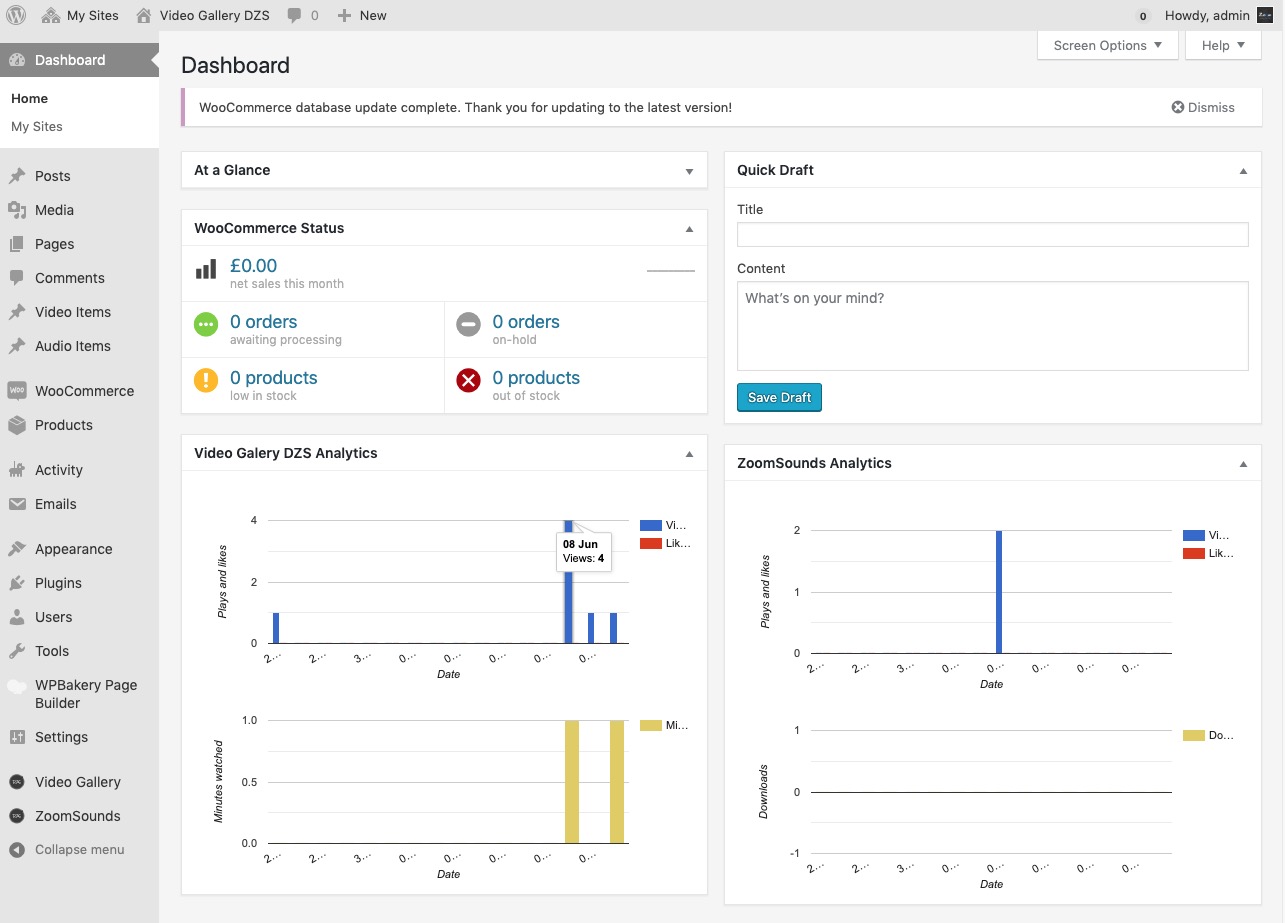This screenshot has width=1285, height=923.
Task: Click the Appearance brush icon
Action: tap(17, 549)
